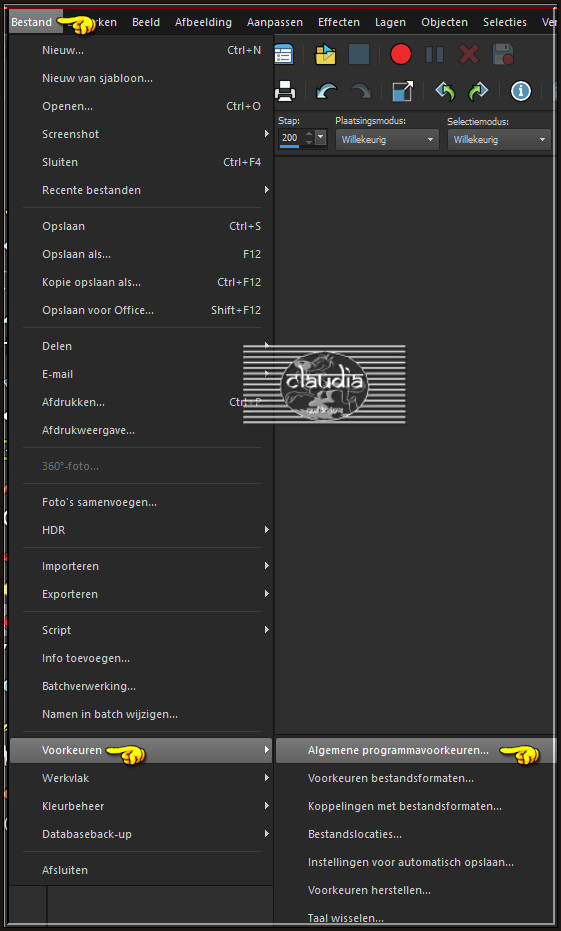Image resolution: width=561 pixels, height=931 pixels.
Task: Open the Selectiemodus dropdown
Action: (499, 140)
